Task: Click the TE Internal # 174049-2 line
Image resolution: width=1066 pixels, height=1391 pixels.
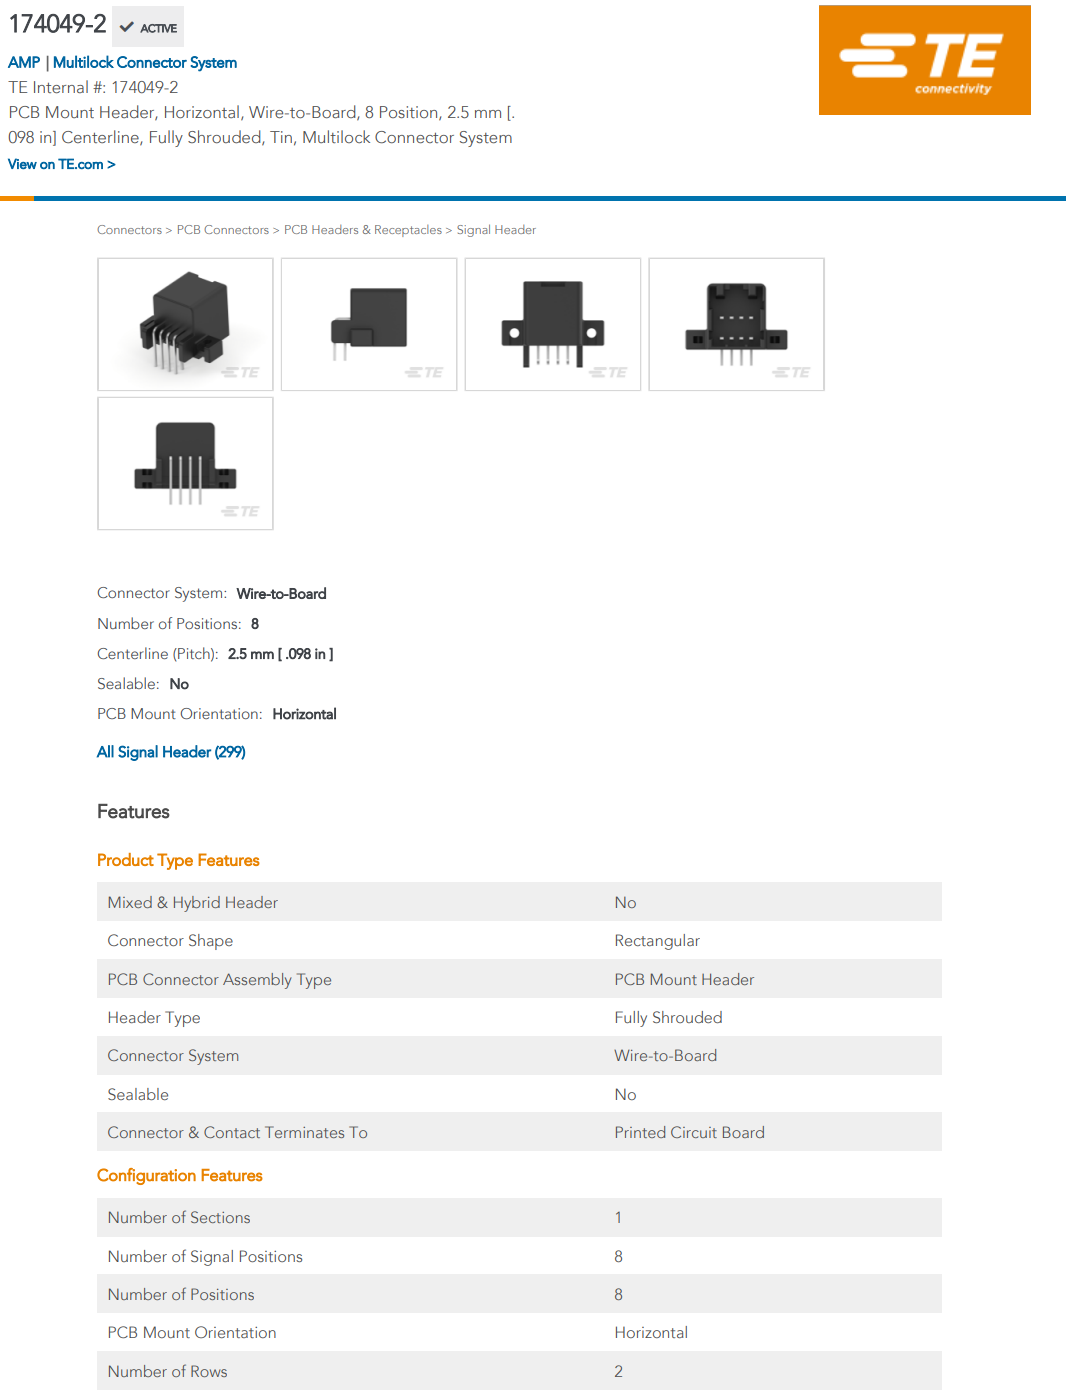Action: point(93,87)
